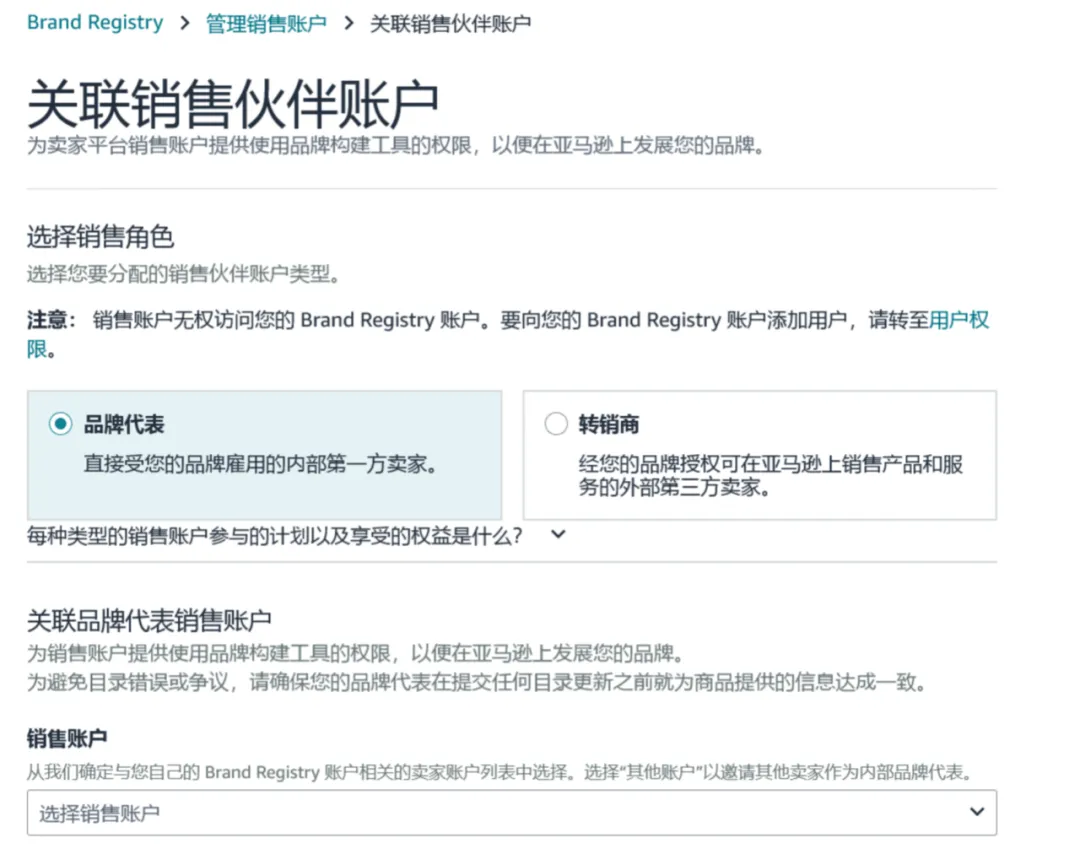Open the 用户权限 link in the notice

pyautogui.click(x=958, y=320)
